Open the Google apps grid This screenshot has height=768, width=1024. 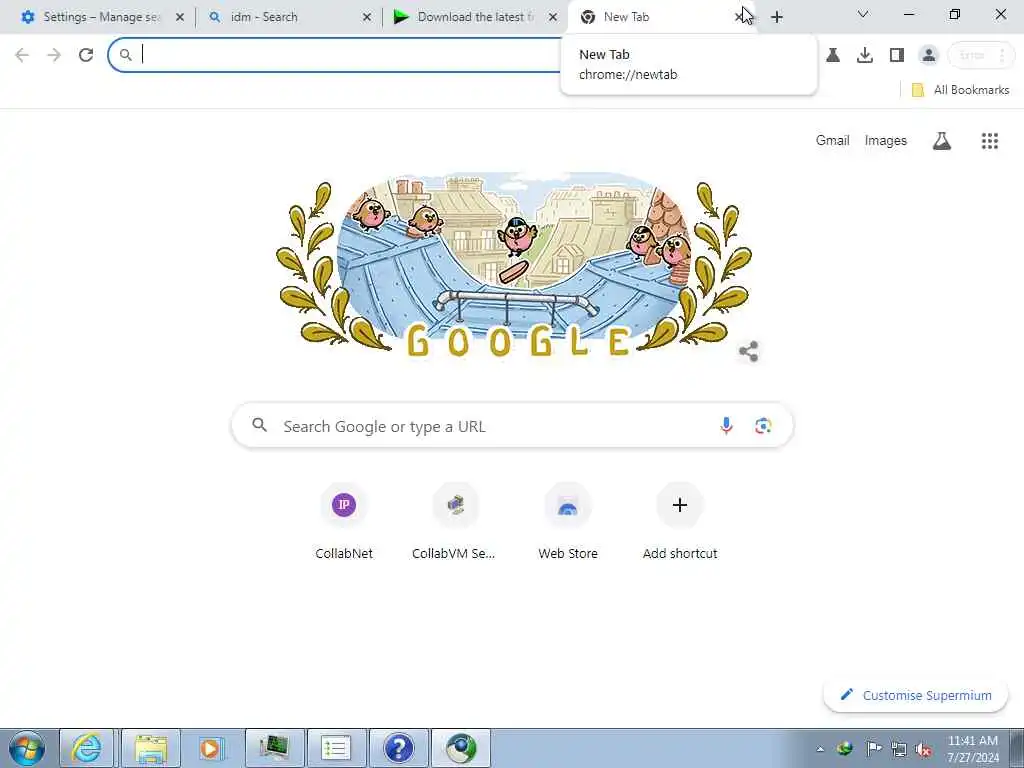click(990, 141)
